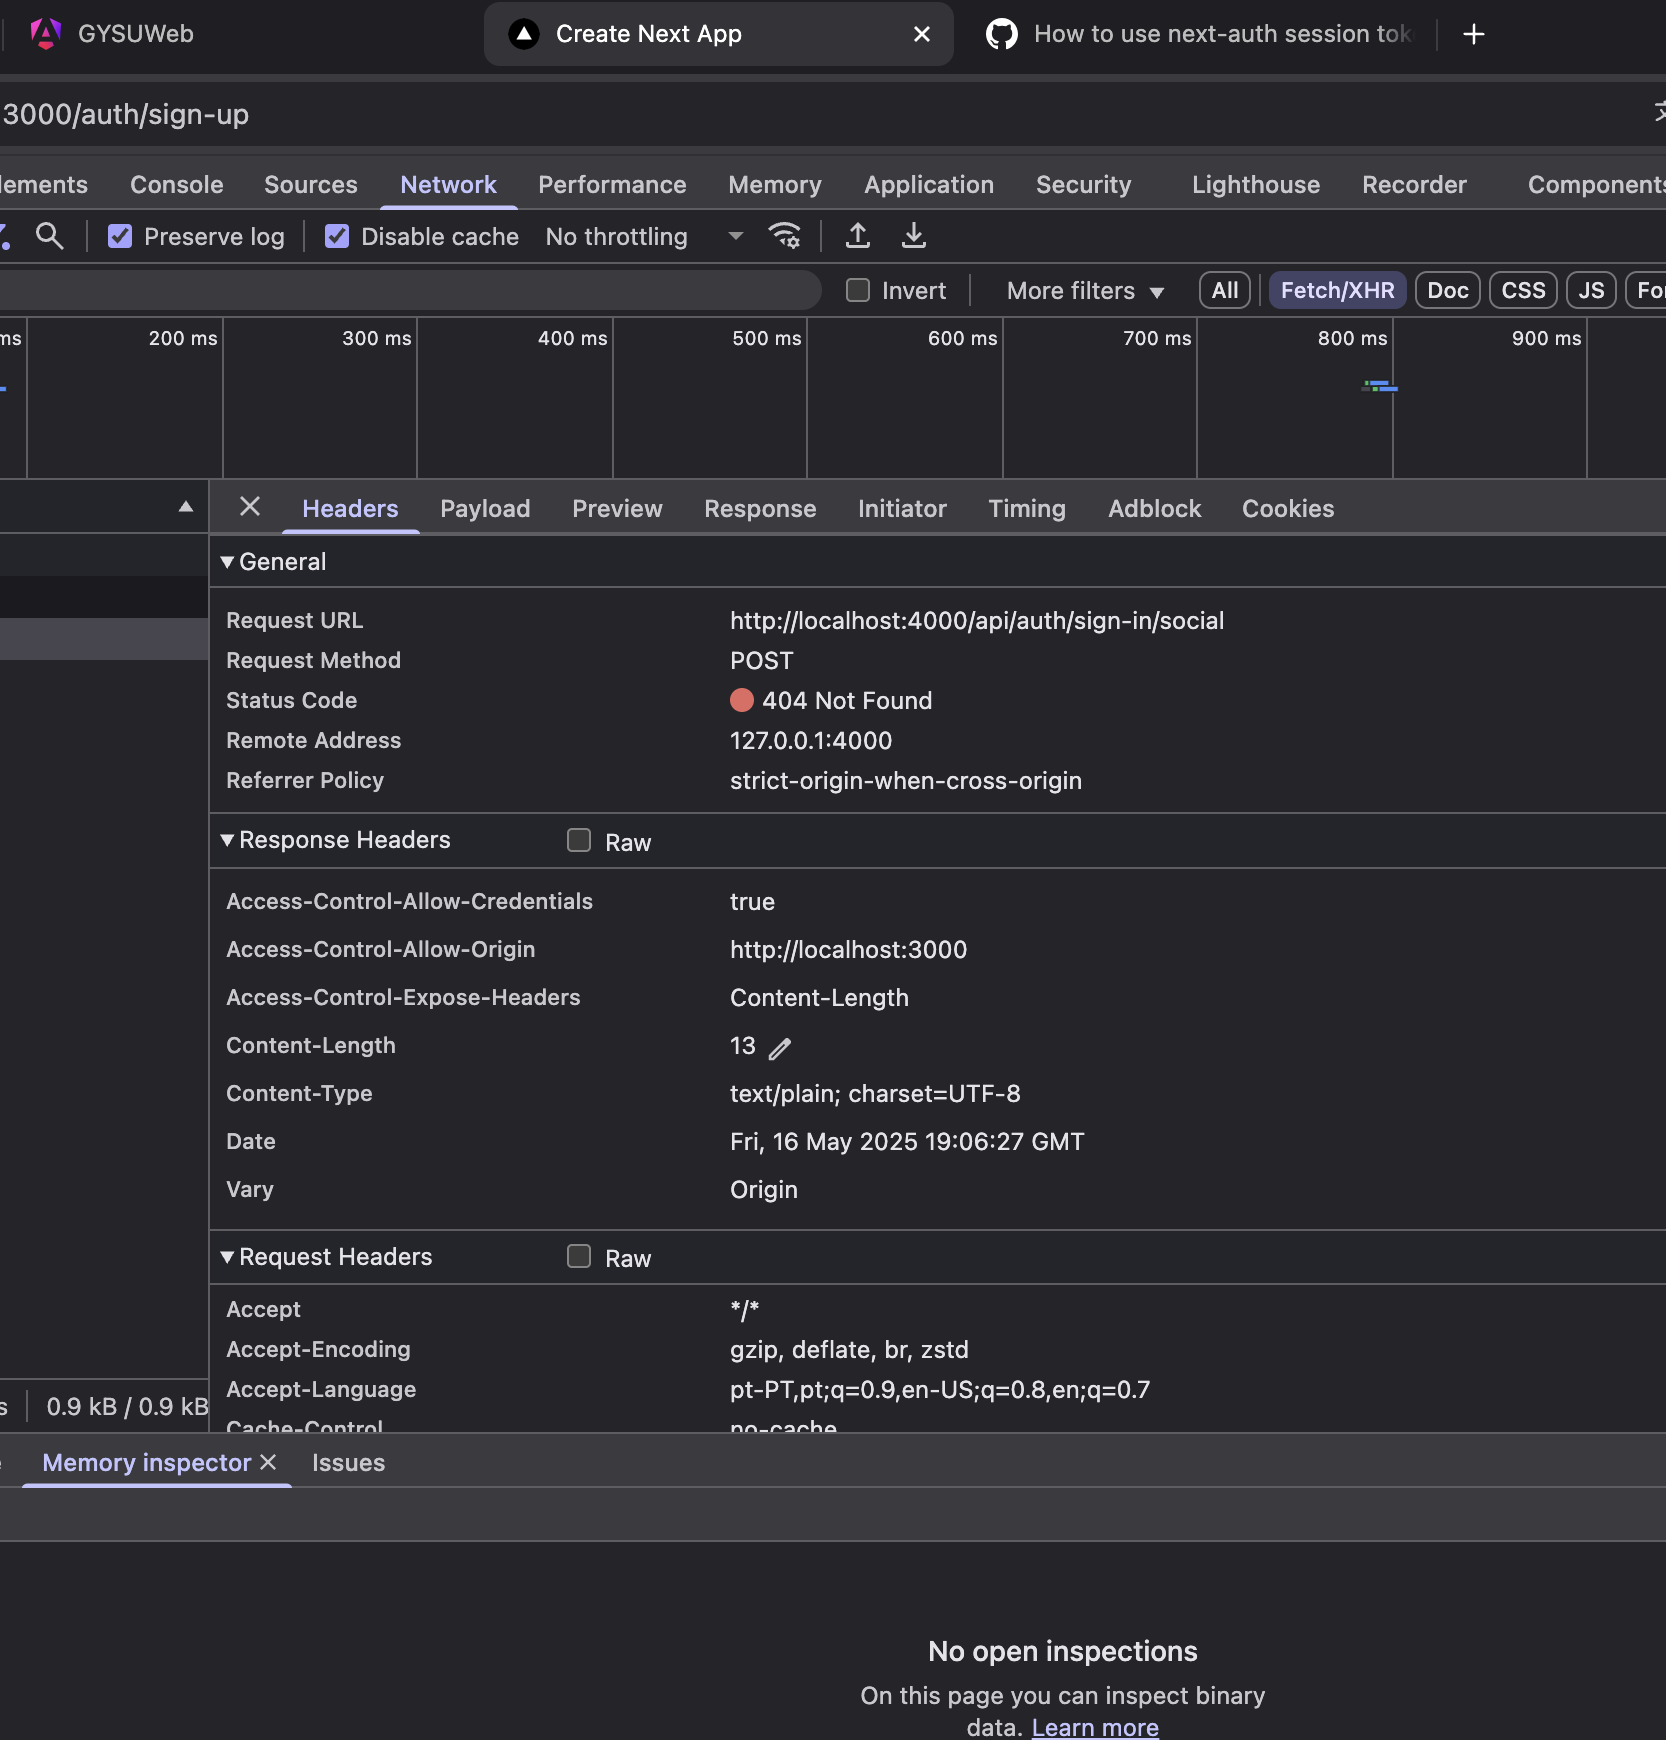The image size is (1666, 1740).
Task: Collapse the Request Headers section
Action: [227, 1257]
